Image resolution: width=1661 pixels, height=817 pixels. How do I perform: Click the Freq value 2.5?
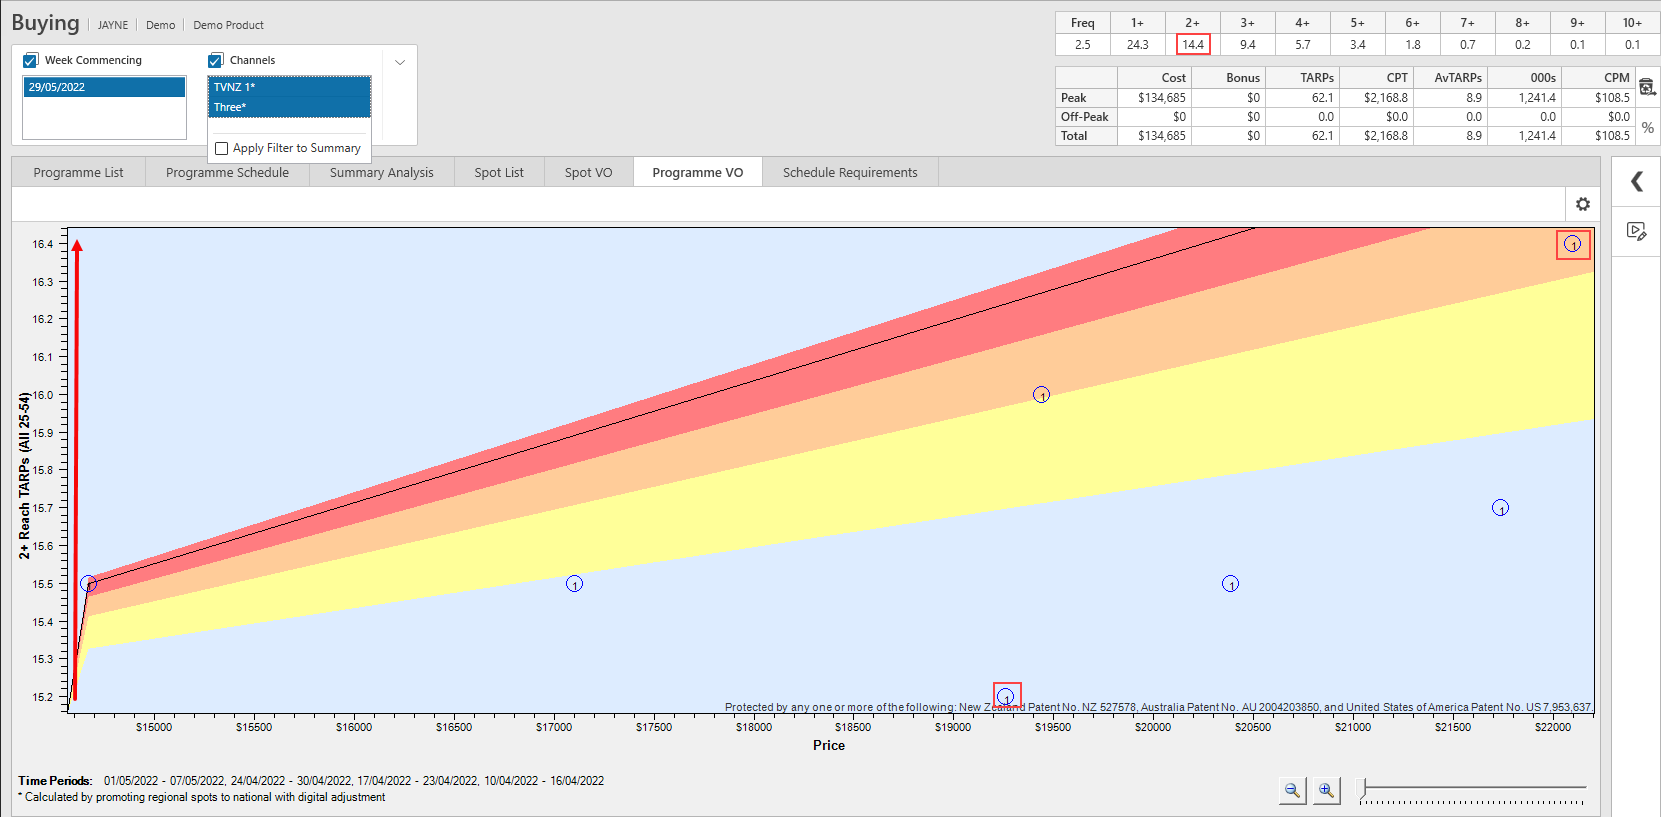(1082, 44)
